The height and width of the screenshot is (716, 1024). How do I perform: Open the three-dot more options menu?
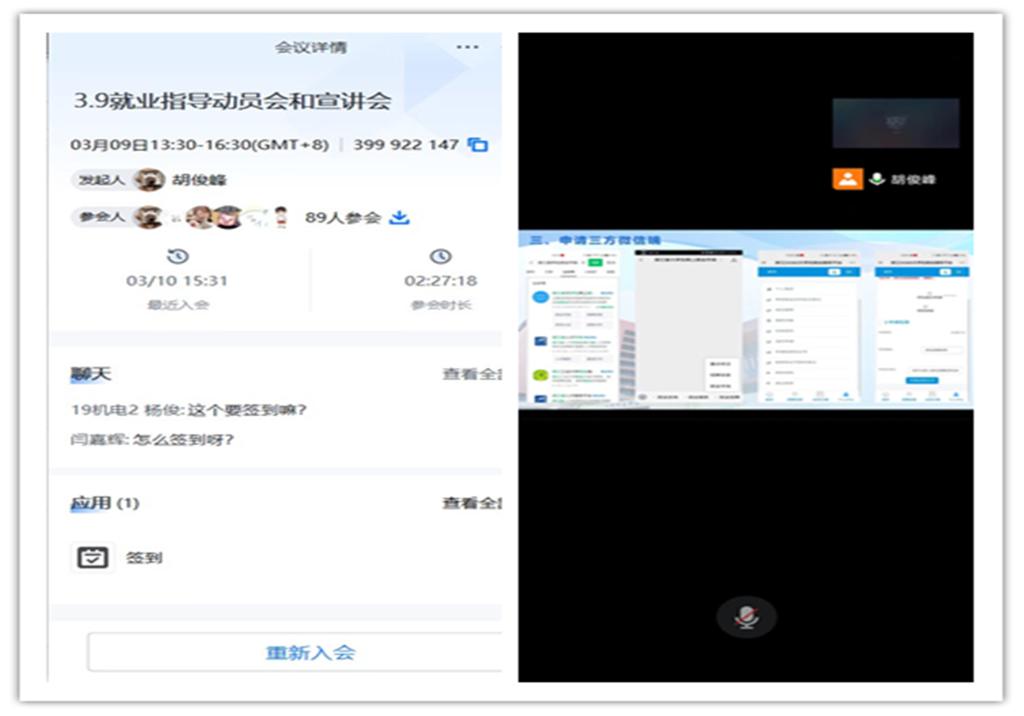pos(467,47)
